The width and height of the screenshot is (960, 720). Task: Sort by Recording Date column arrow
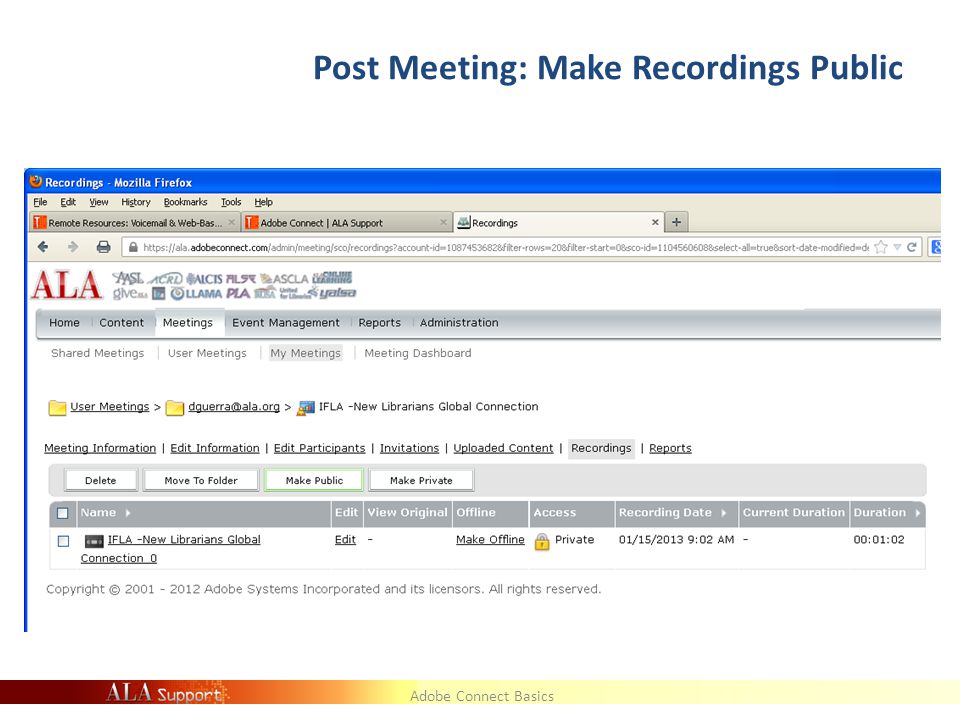point(724,513)
